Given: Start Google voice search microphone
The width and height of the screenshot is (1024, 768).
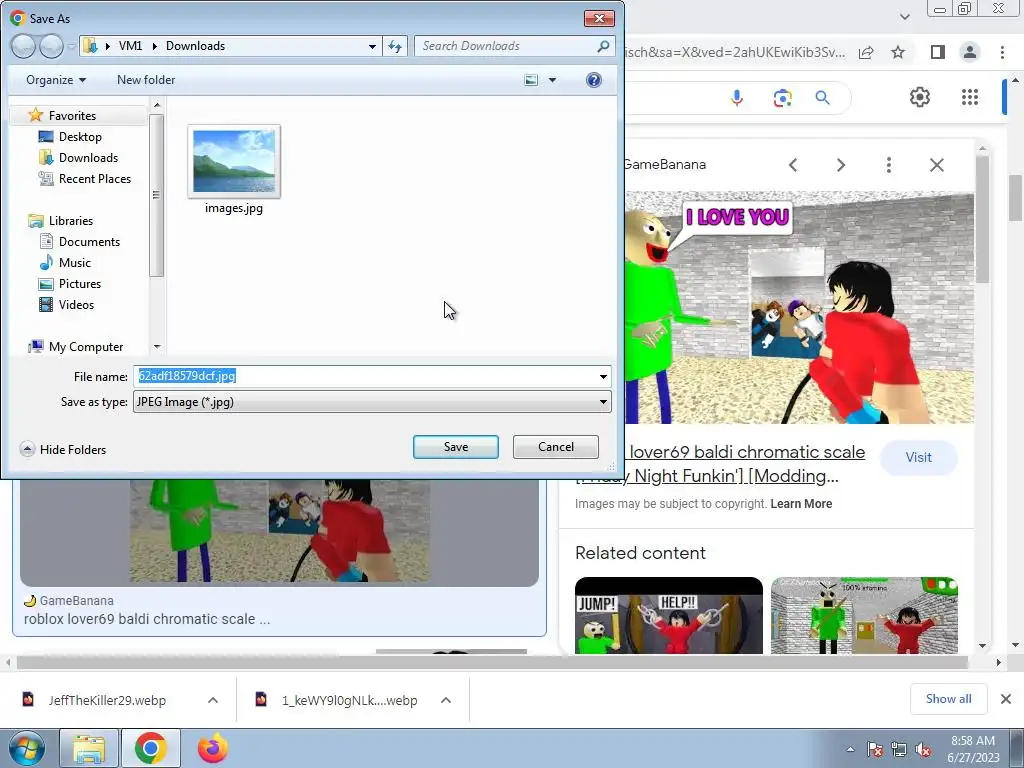Looking at the screenshot, I should click(737, 98).
